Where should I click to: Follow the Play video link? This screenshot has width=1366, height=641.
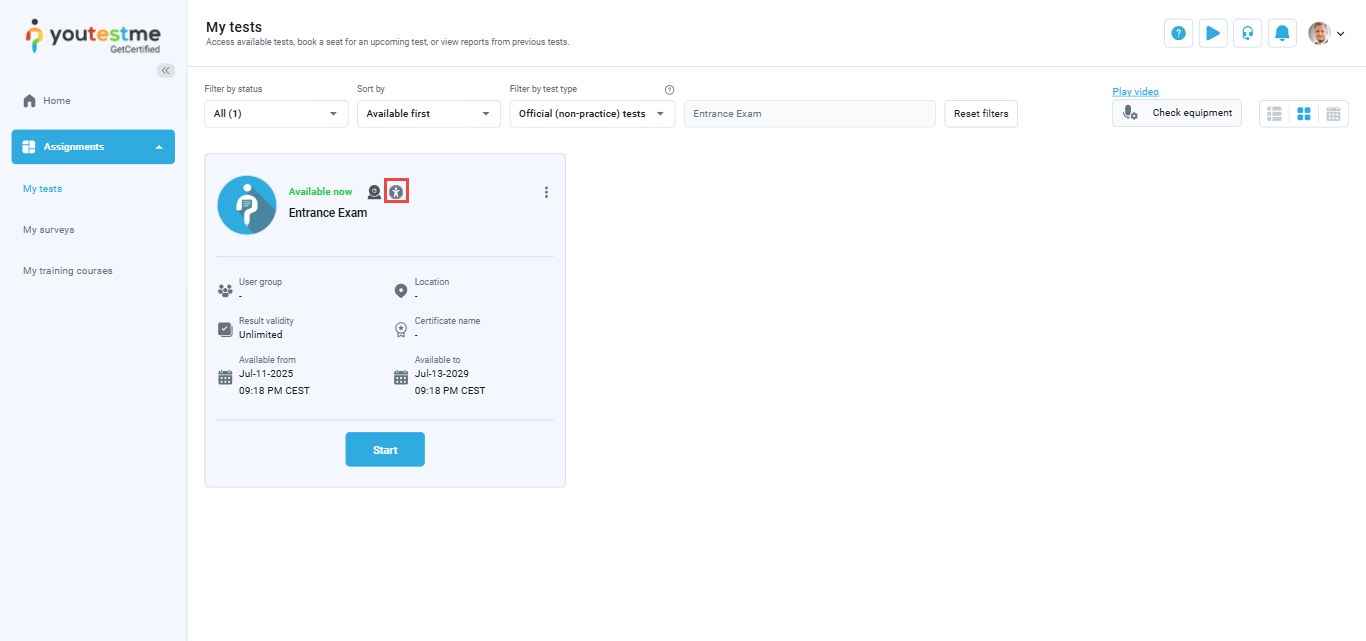tap(1136, 92)
